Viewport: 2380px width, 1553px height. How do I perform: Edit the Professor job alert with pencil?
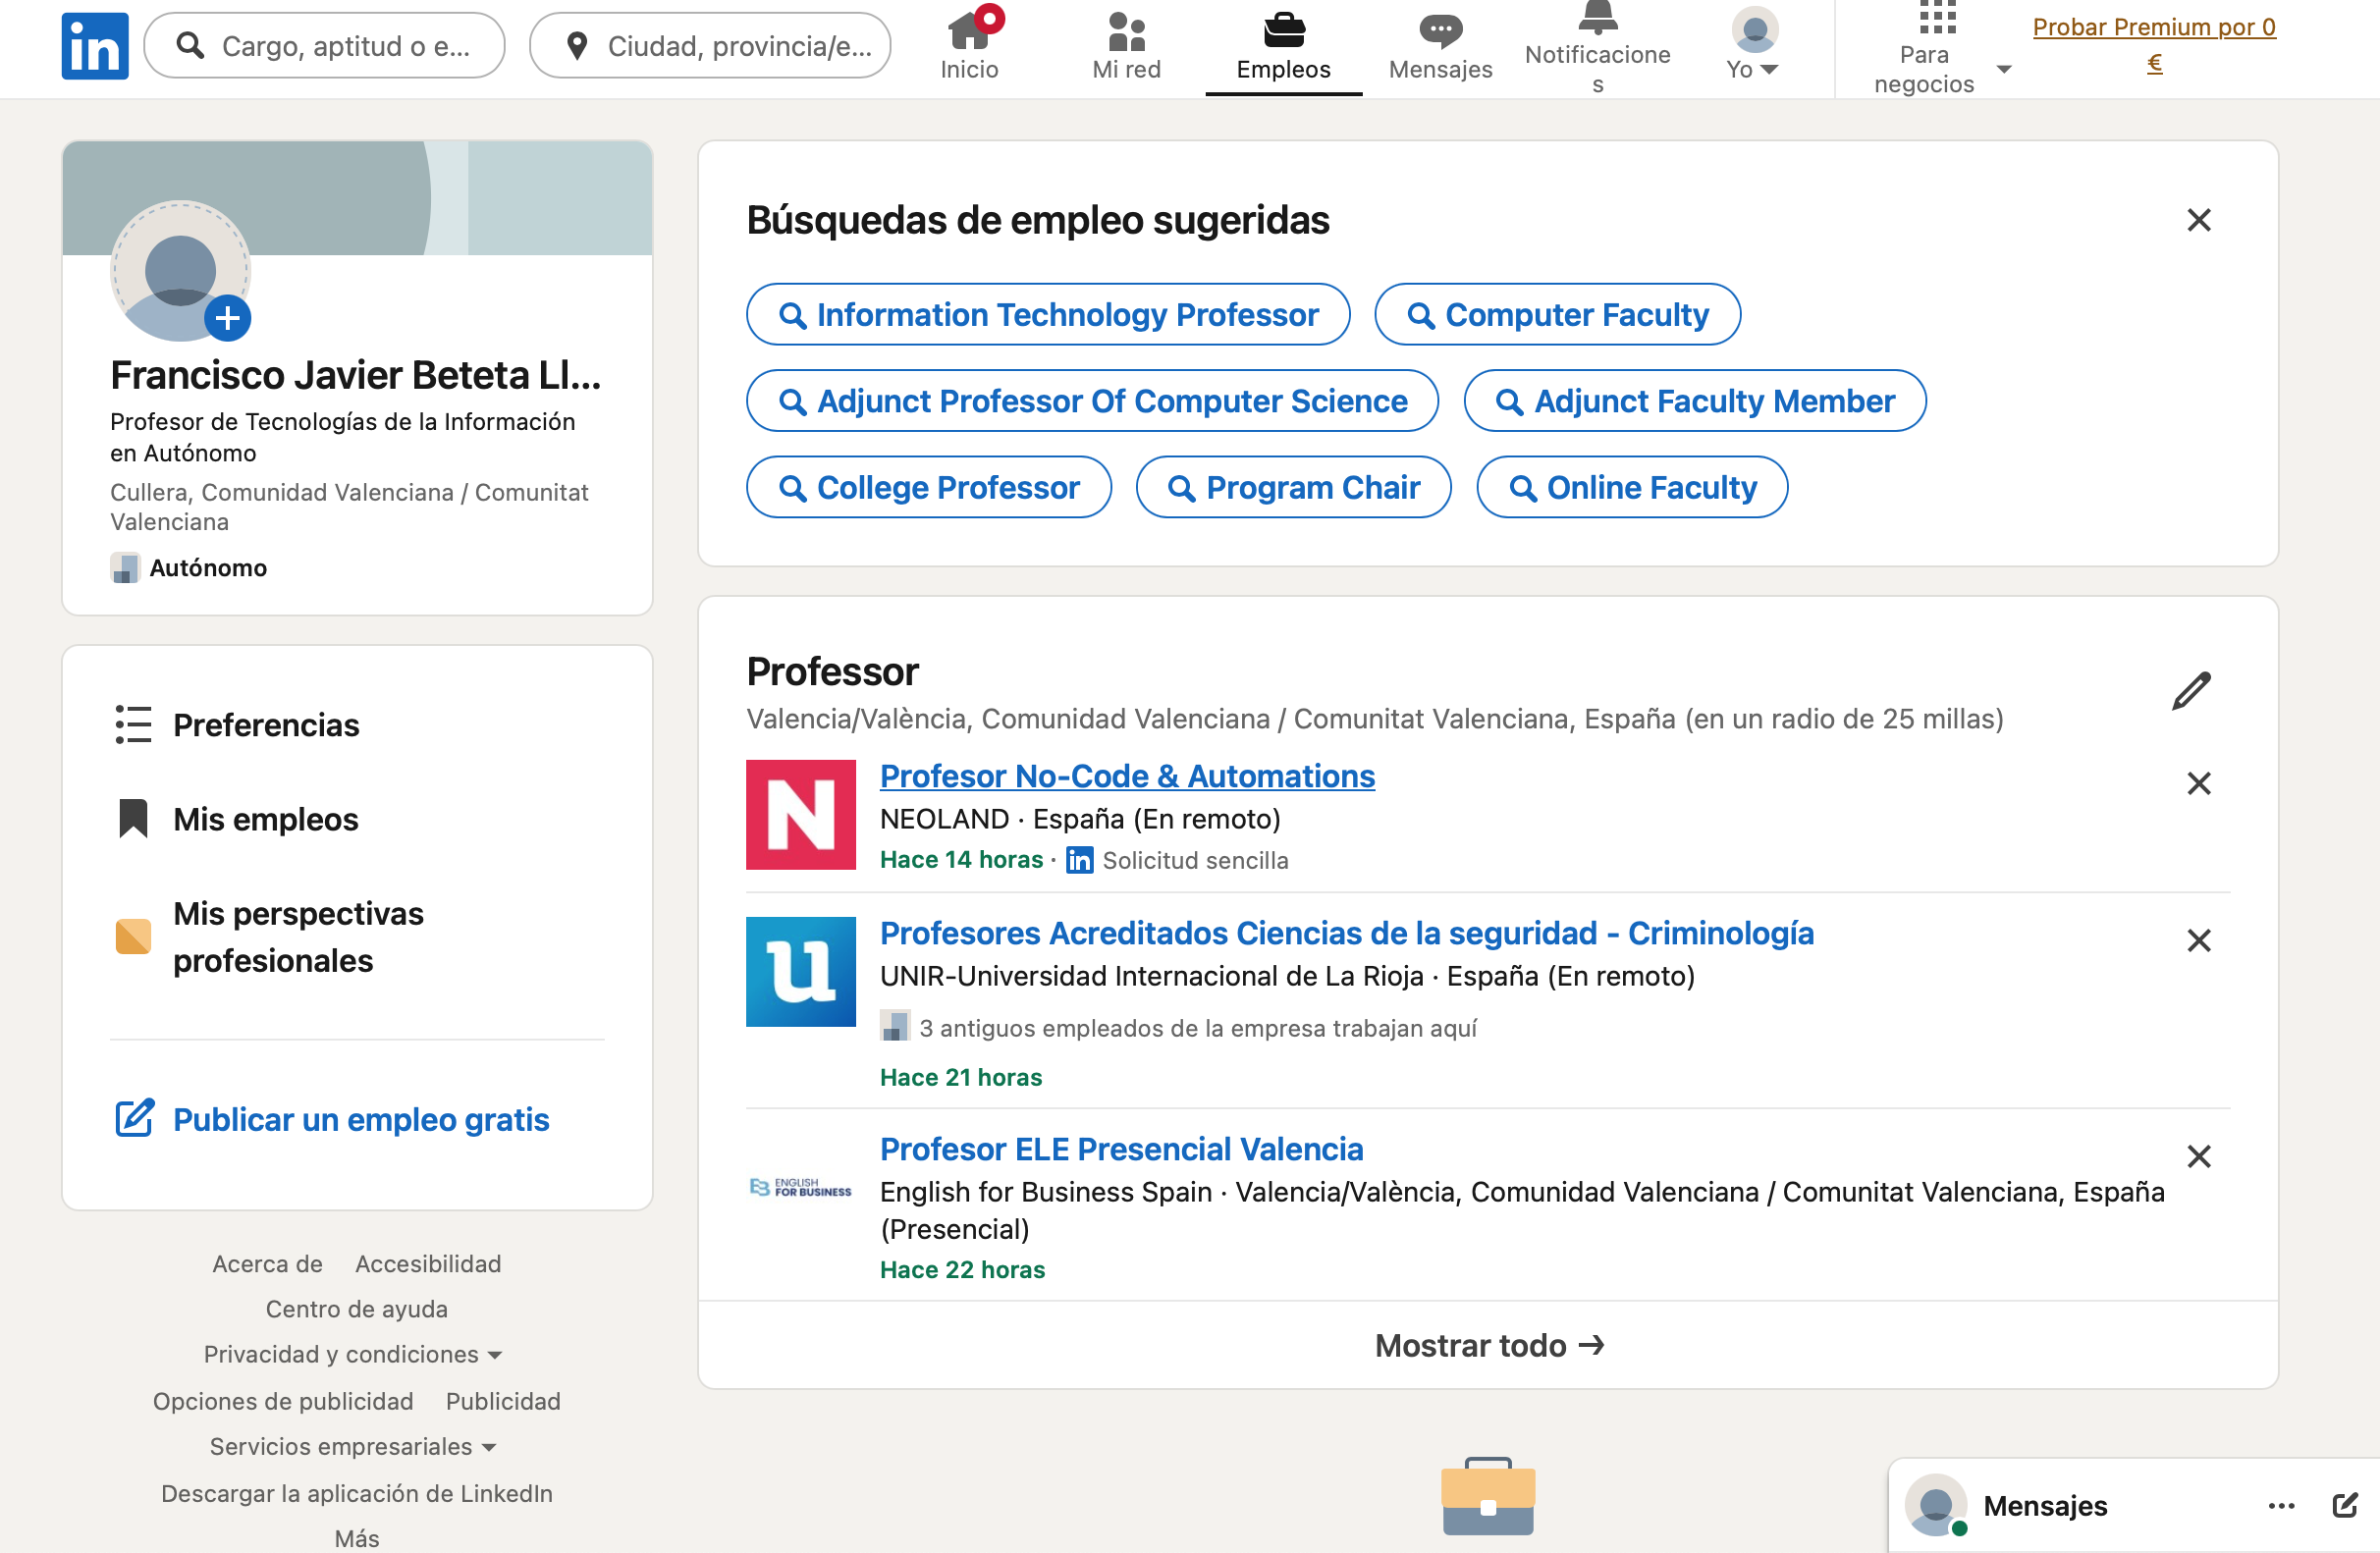coord(2190,691)
